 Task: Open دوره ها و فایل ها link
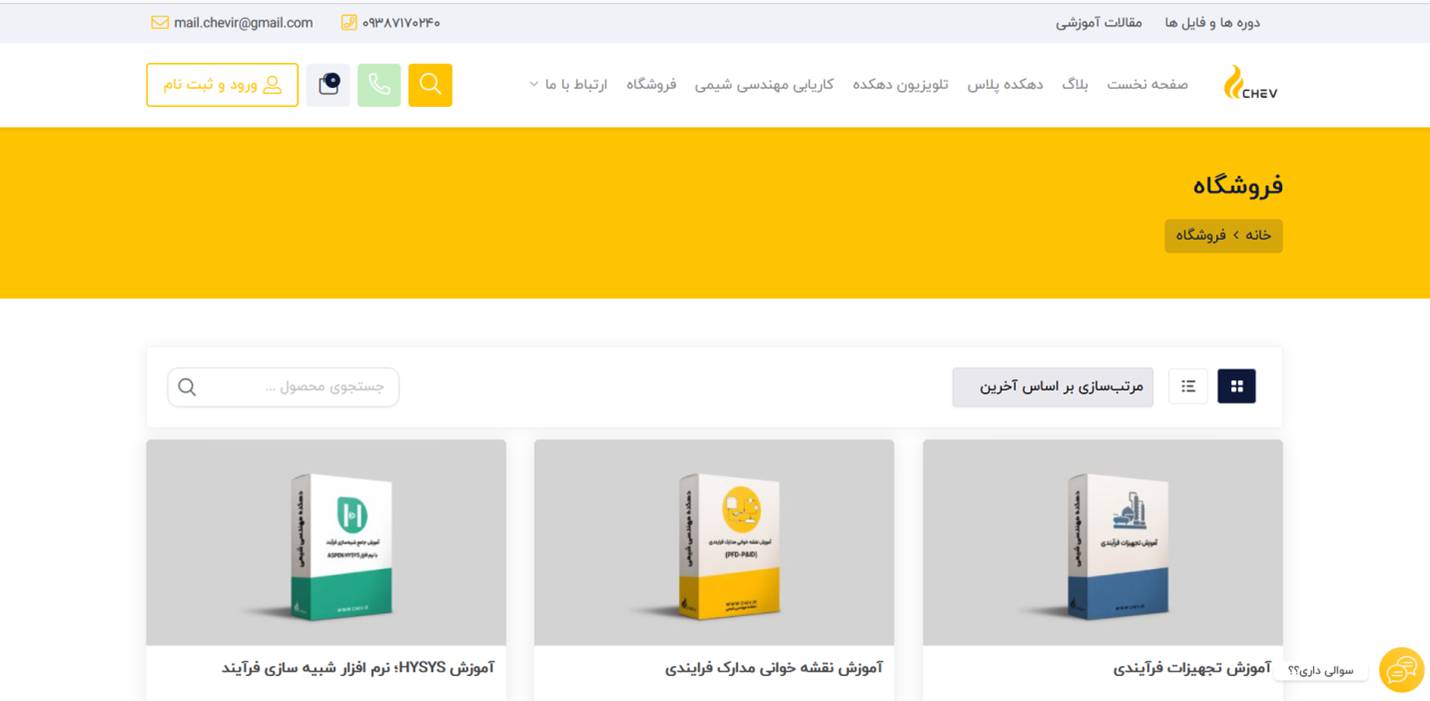tap(1212, 23)
